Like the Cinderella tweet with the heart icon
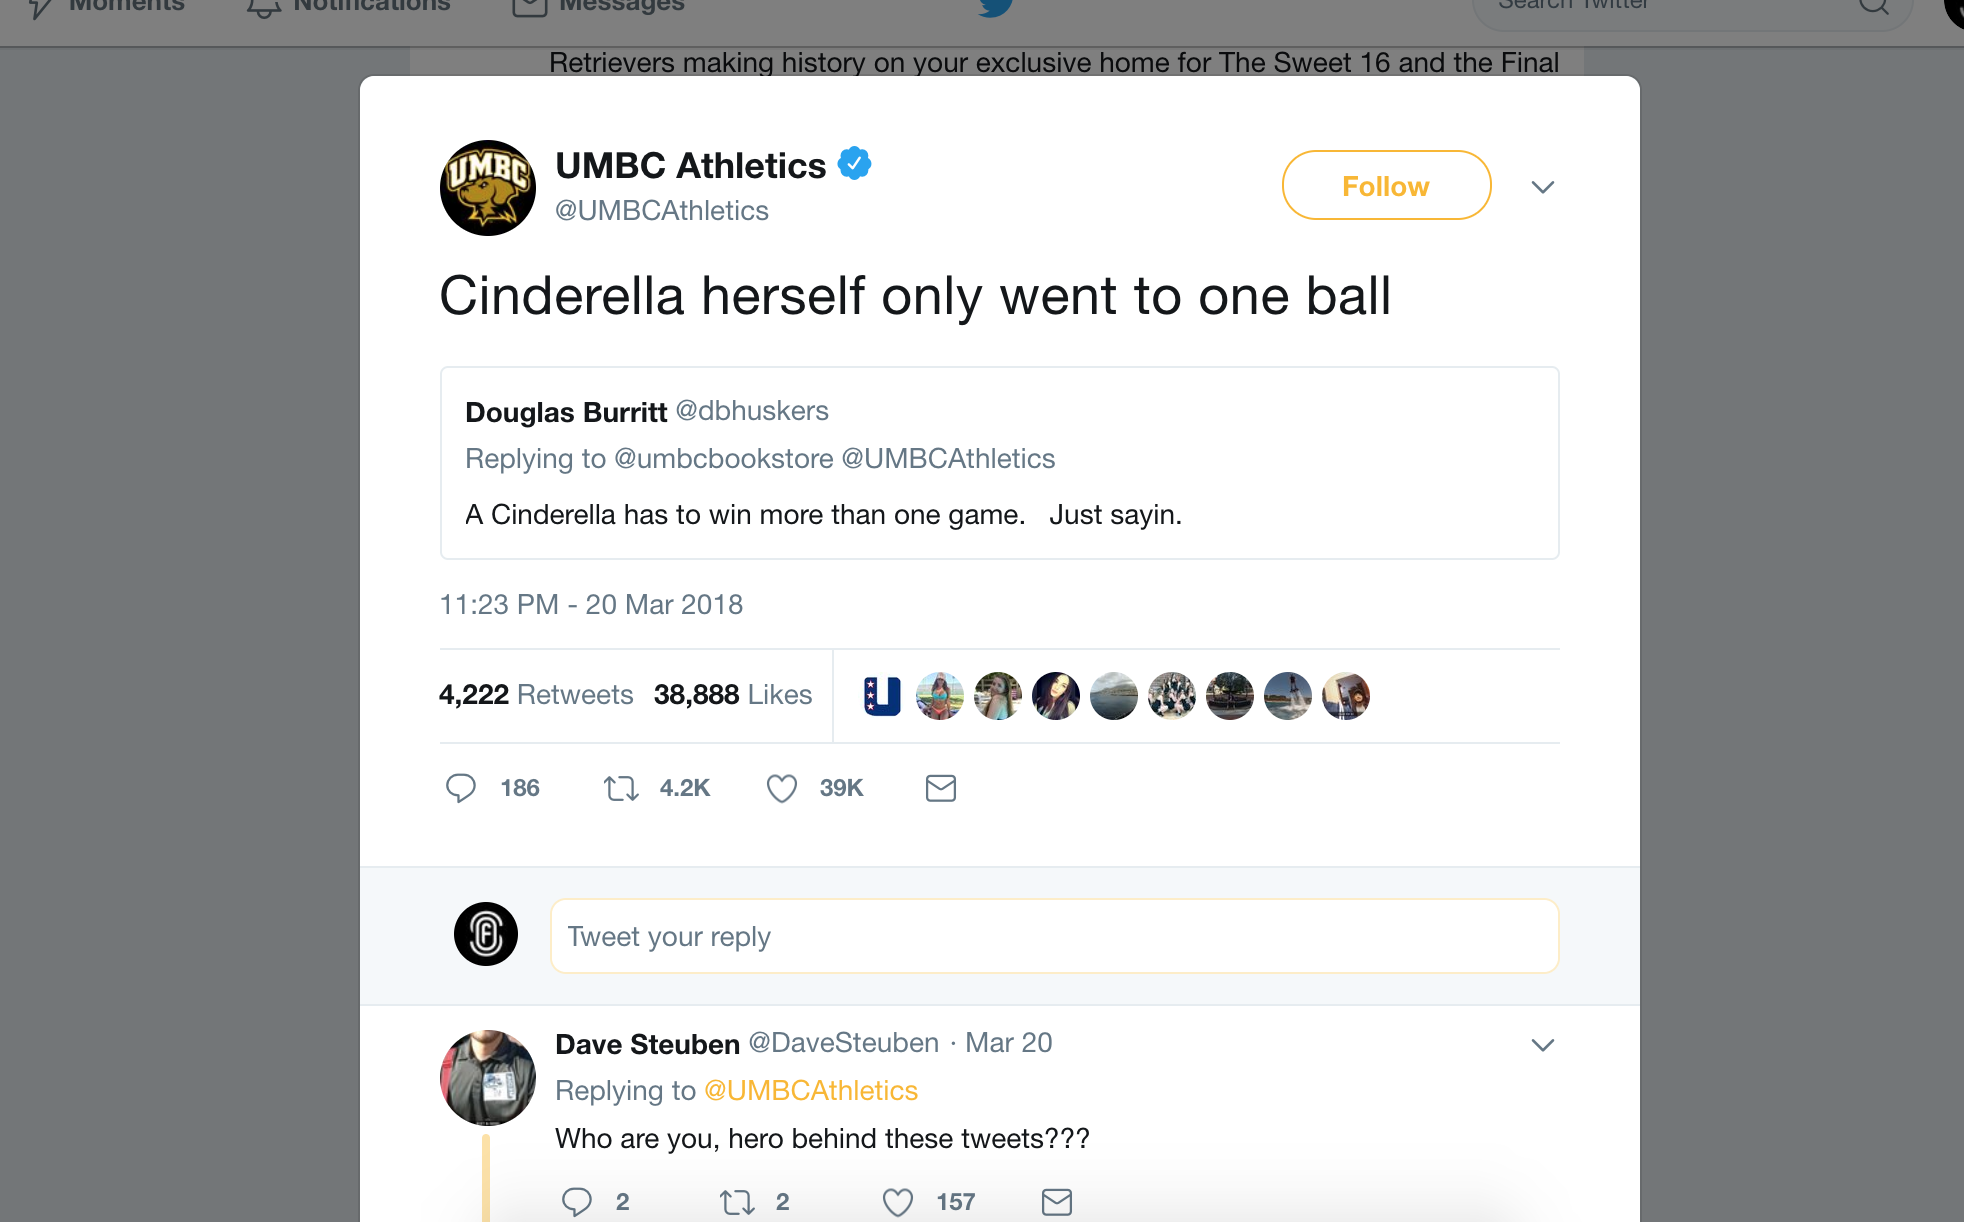The image size is (1964, 1222). pyautogui.click(x=782, y=789)
